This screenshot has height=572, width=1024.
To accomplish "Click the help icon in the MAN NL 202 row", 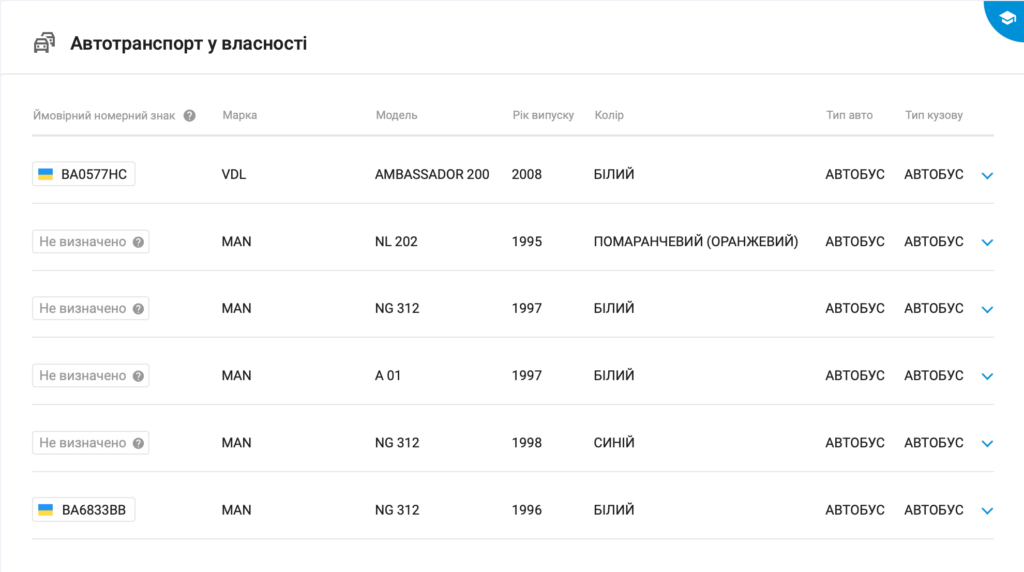I will (138, 242).
